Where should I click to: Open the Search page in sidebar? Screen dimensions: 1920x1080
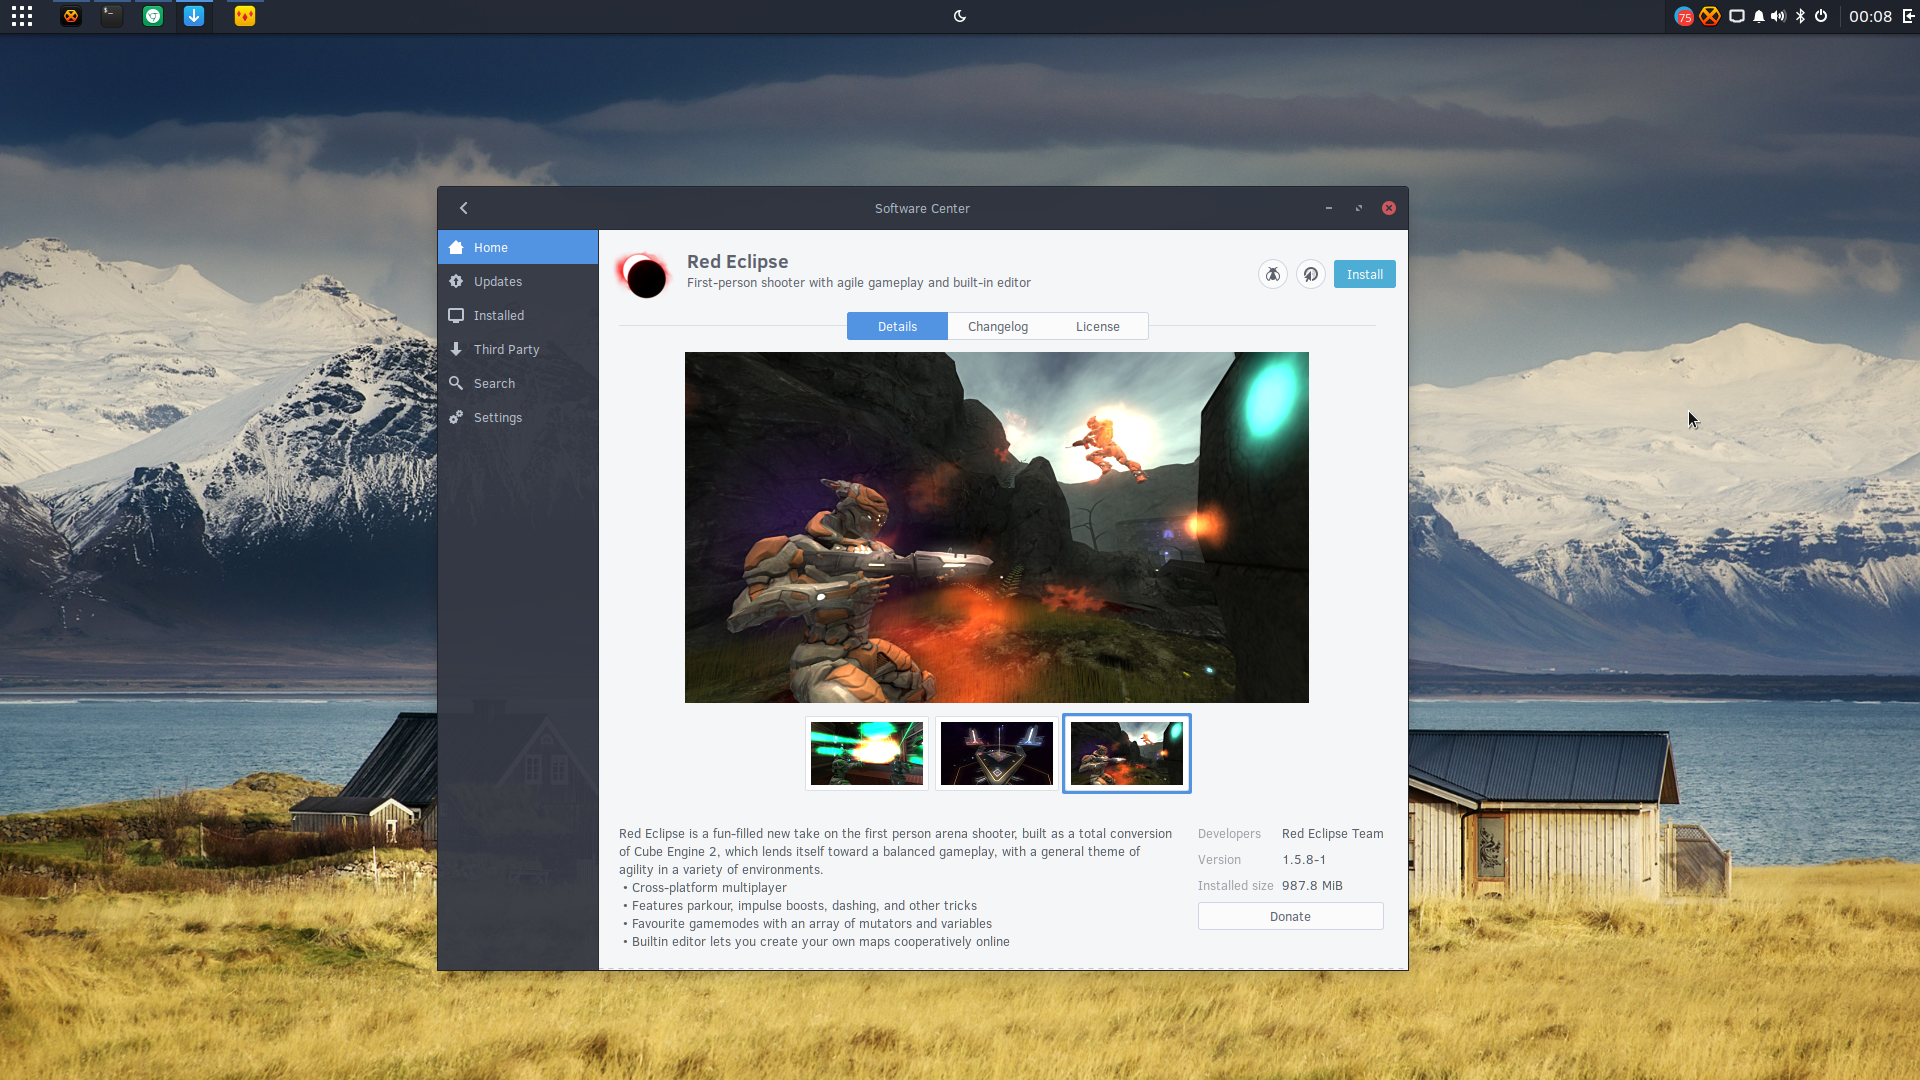tap(518, 383)
